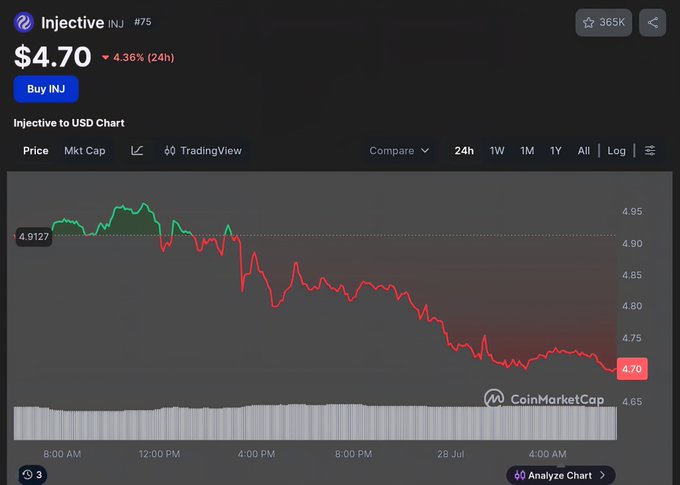Click the 28 Jul date axis label
Viewport: 680px width, 485px height.
450,454
